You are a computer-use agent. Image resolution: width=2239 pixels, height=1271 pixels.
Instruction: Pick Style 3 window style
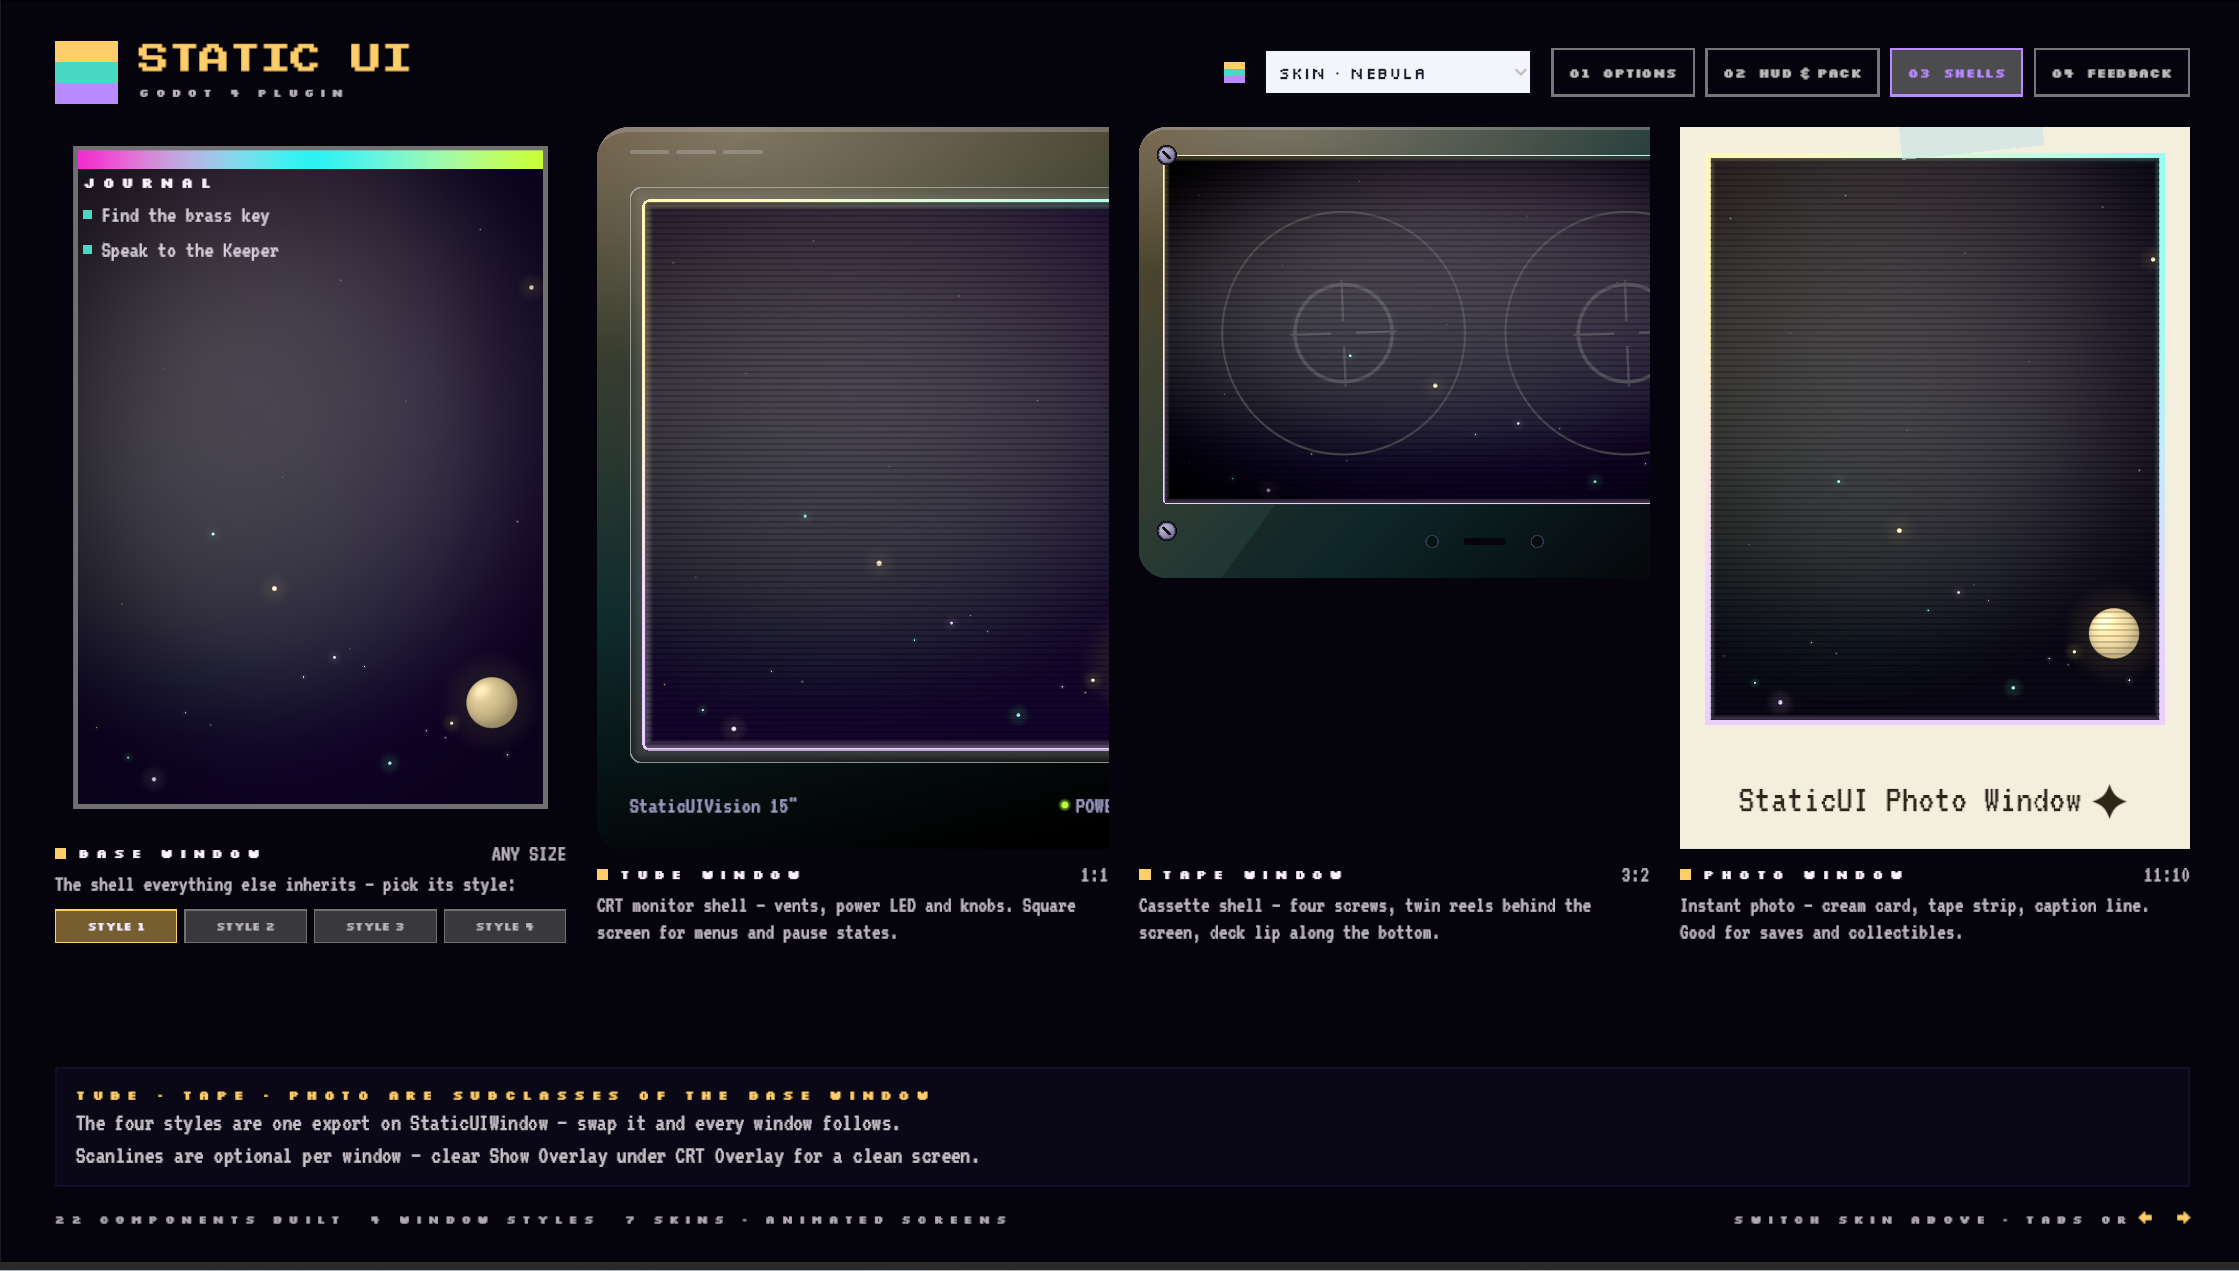[375, 926]
